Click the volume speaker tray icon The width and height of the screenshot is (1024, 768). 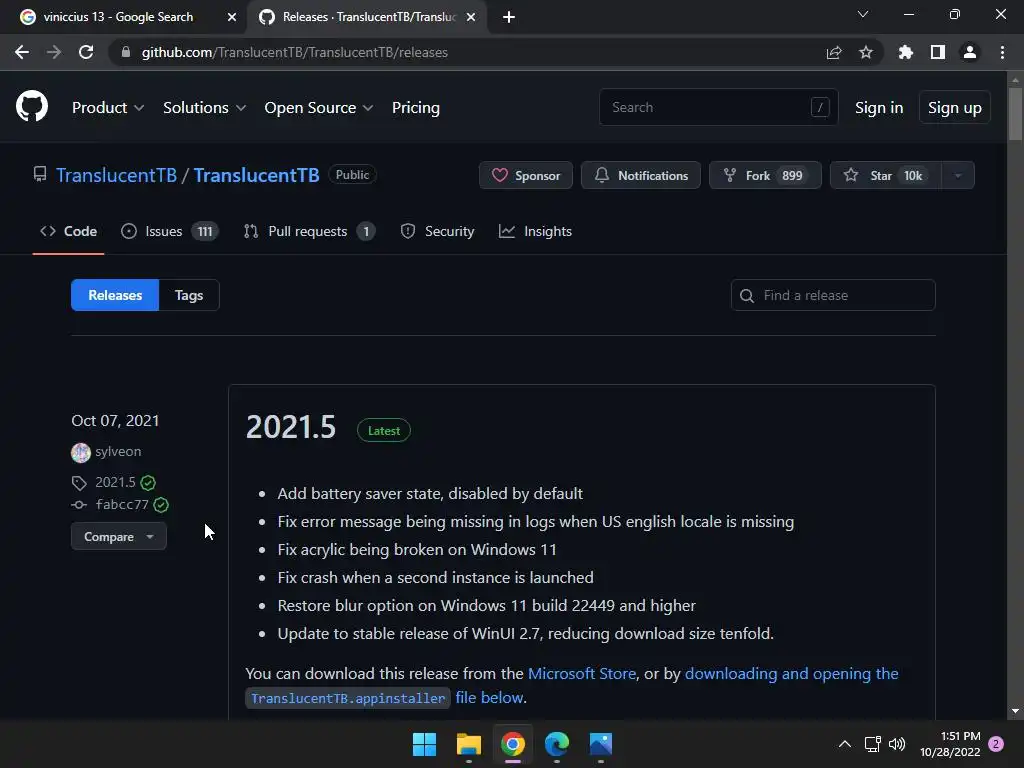tap(897, 744)
